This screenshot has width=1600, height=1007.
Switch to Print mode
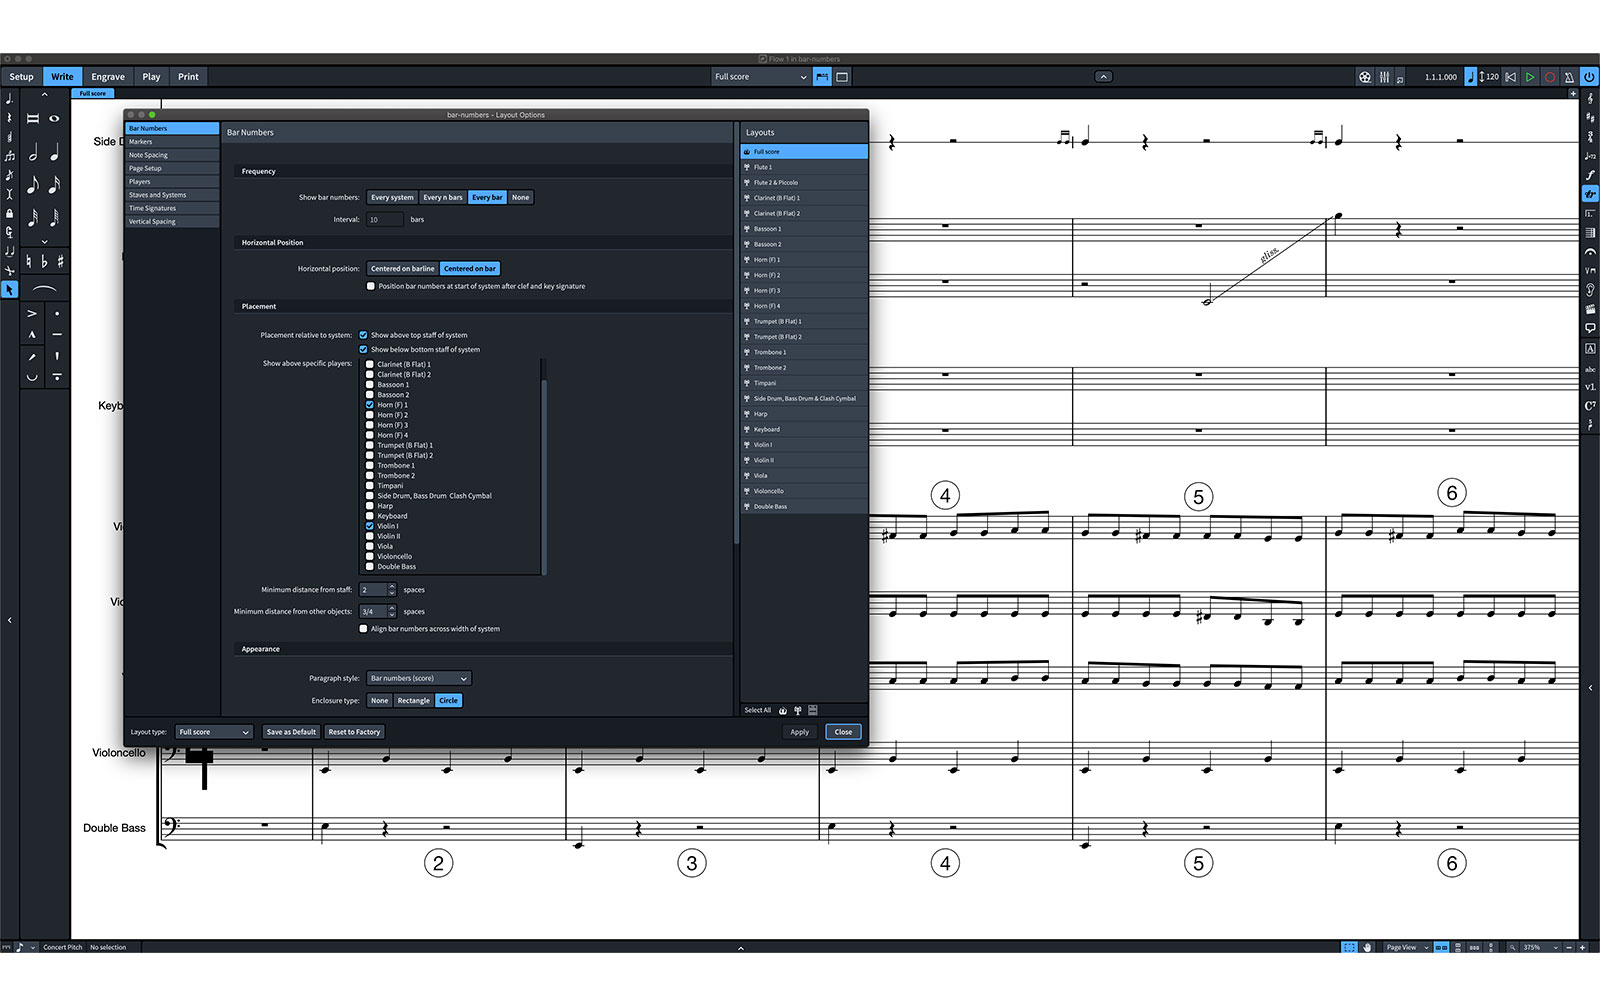pos(188,77)
